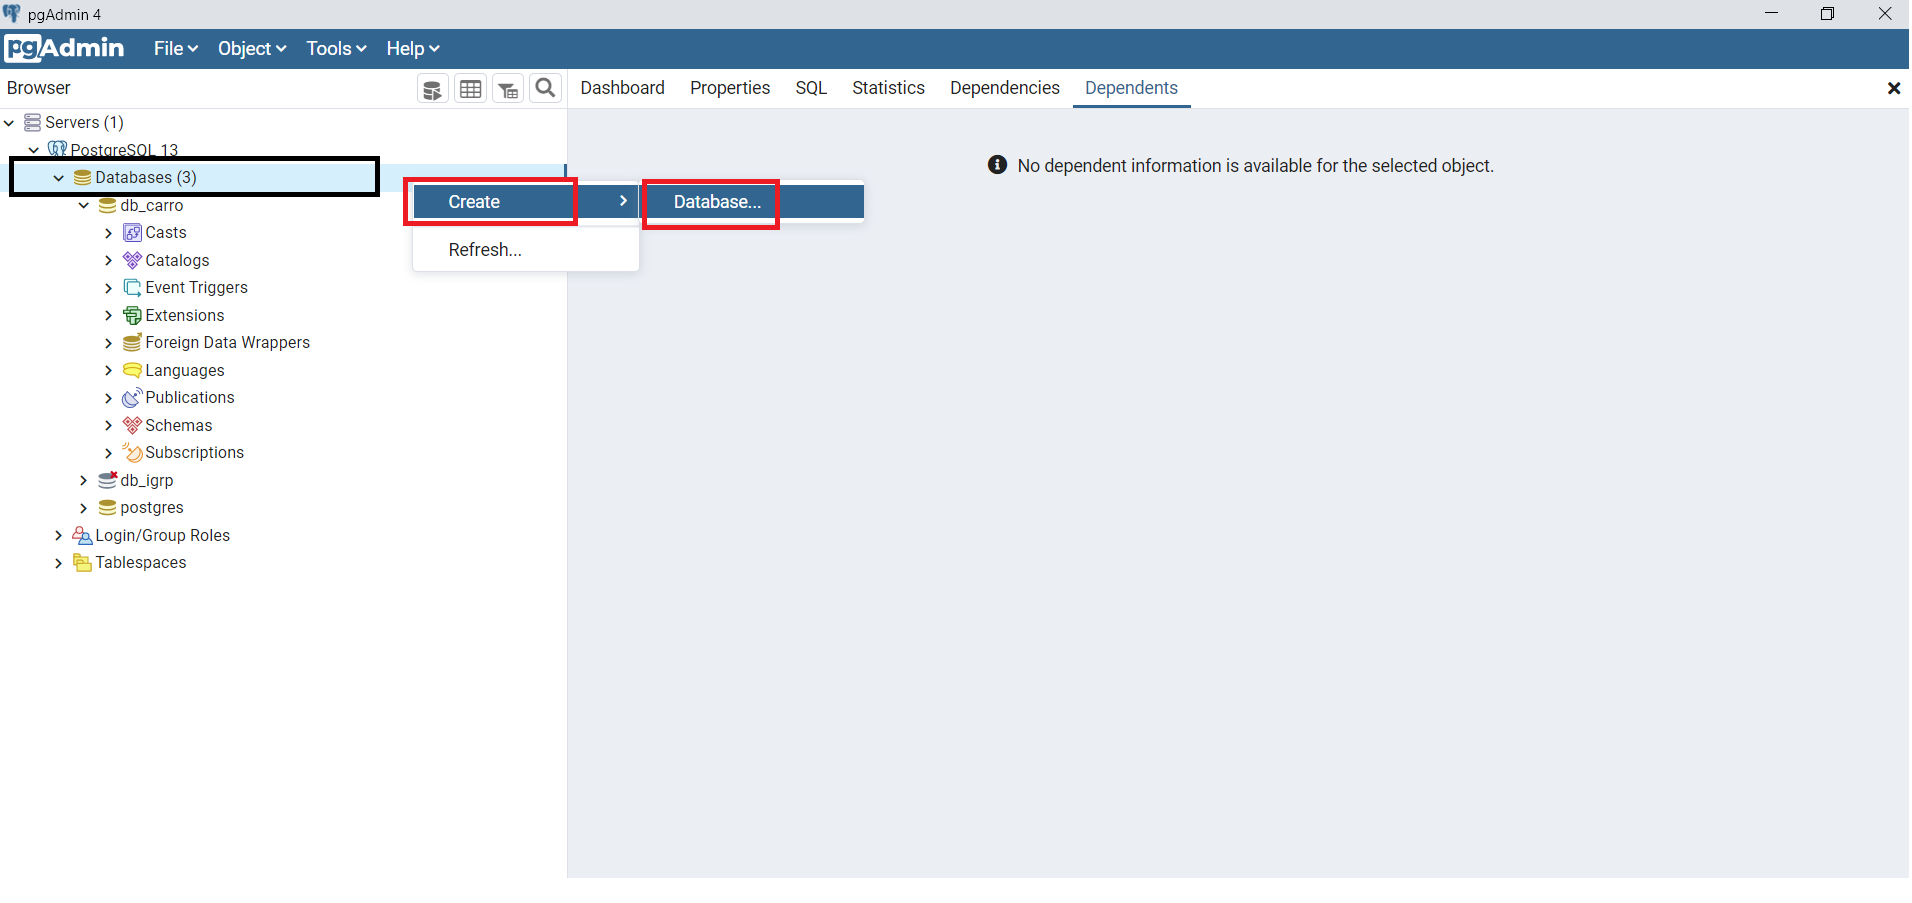The image size is (1912, 903).
Task: Click the Extensions node icon
Action: [132, 315]
